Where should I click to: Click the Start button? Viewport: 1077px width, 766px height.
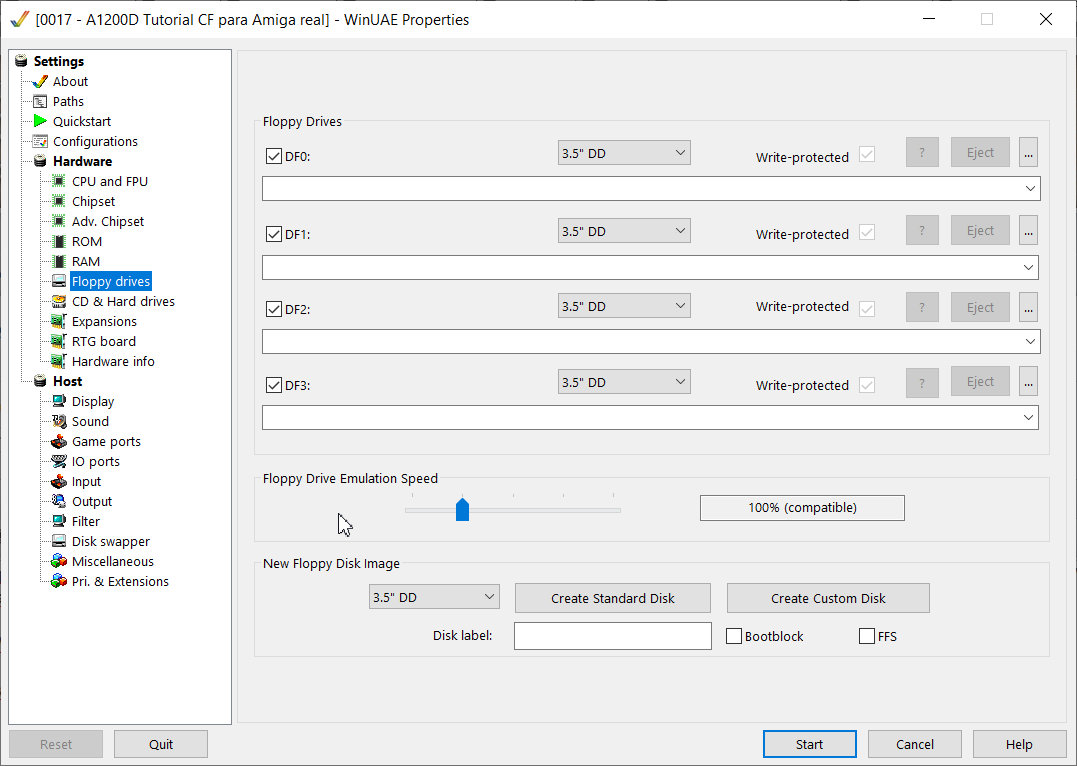(x=810, y=744)
